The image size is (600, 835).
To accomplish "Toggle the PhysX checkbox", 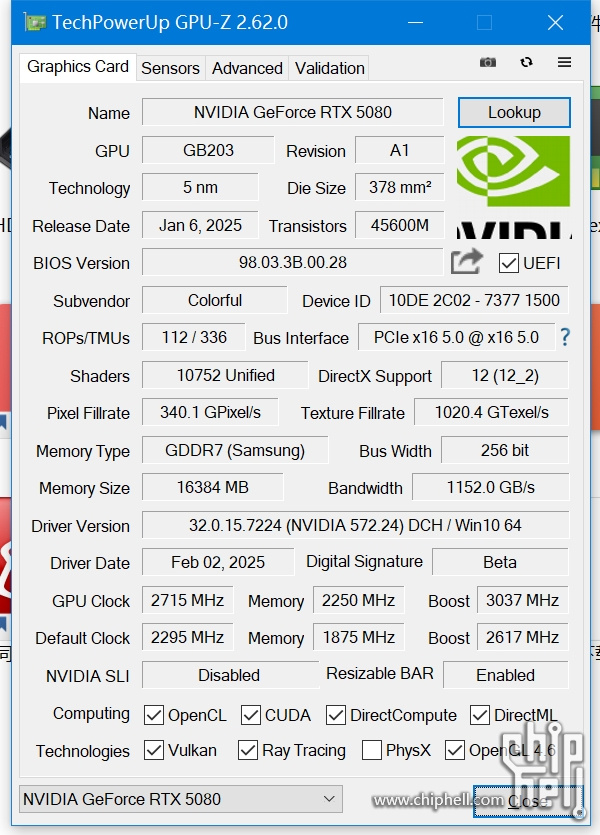I will coord(372,750).
